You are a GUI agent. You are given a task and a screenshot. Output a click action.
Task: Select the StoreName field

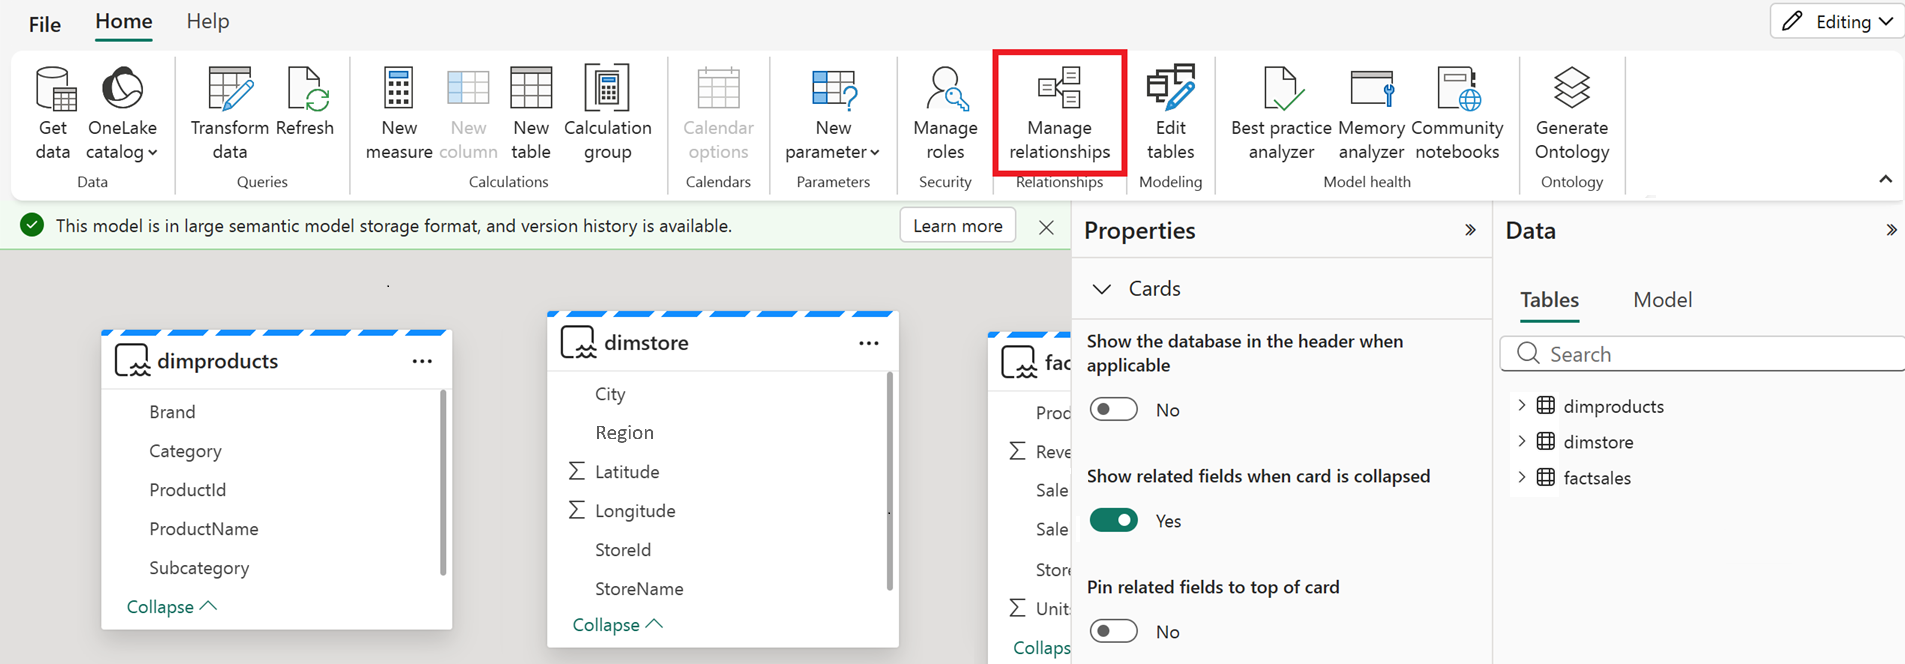[x=639, y=589]
